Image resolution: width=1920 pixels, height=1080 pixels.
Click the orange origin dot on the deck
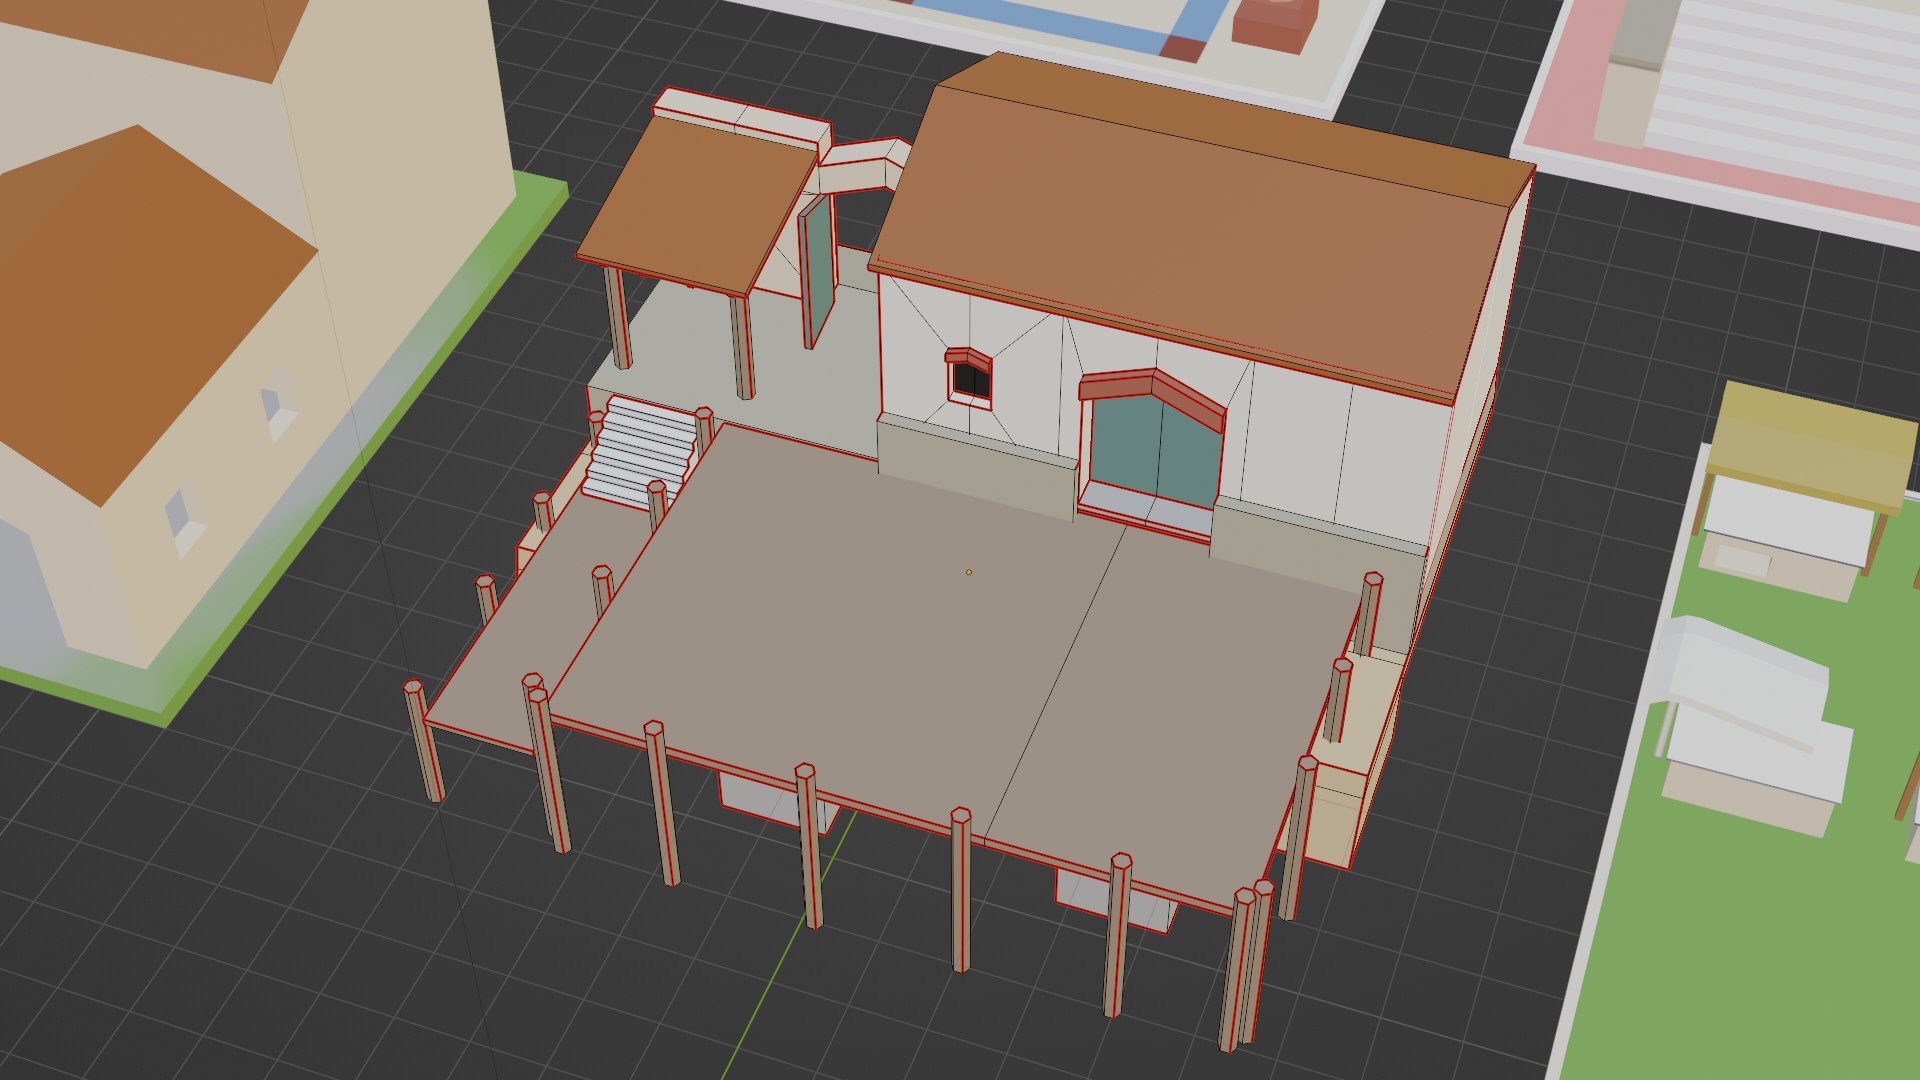tap(968, 572)
